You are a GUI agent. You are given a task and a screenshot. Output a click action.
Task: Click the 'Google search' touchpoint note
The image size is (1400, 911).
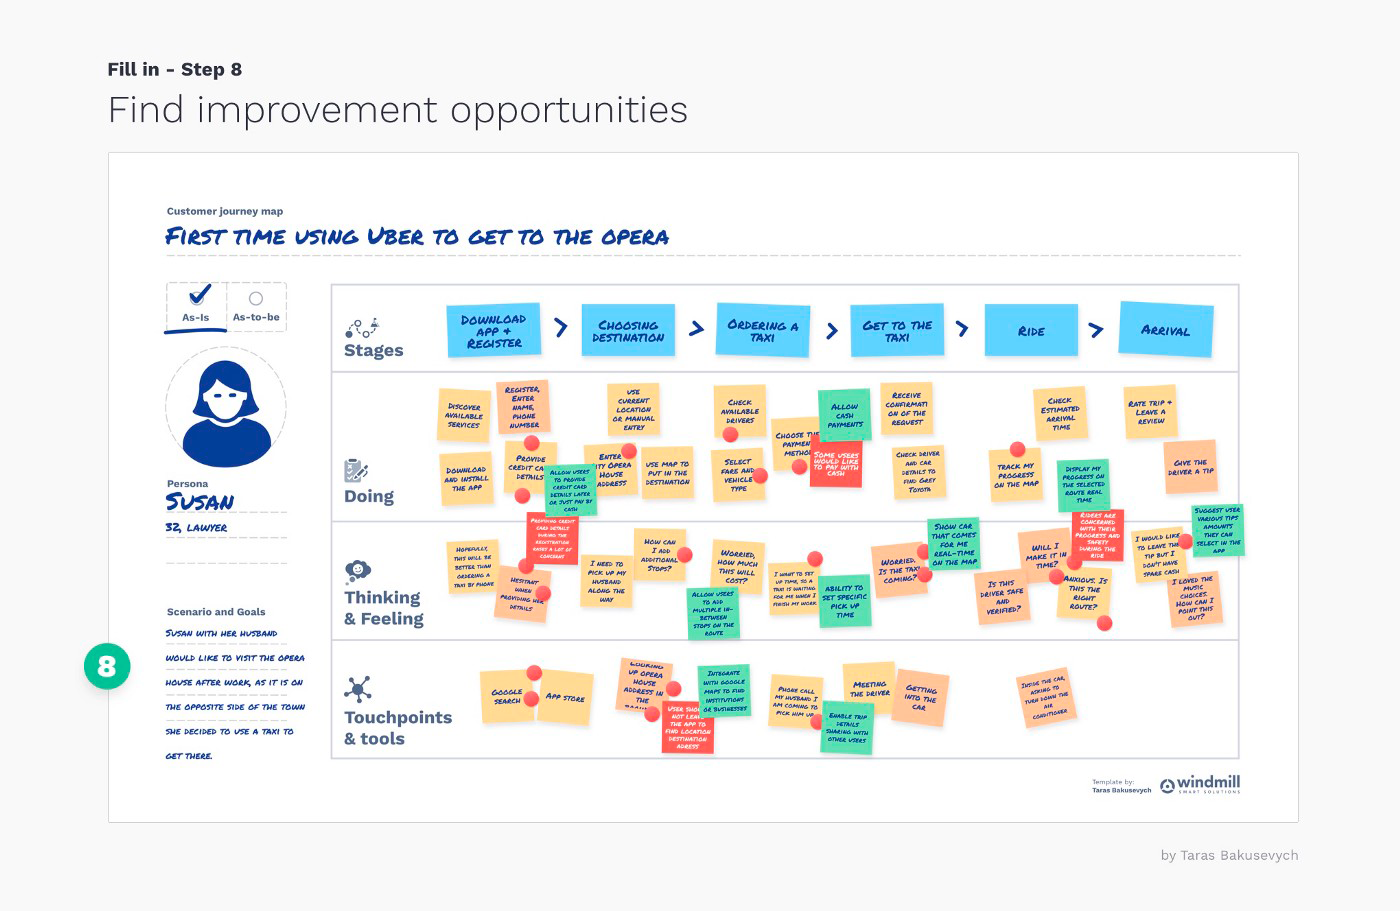pyautogui.click(x=507, y=696)
